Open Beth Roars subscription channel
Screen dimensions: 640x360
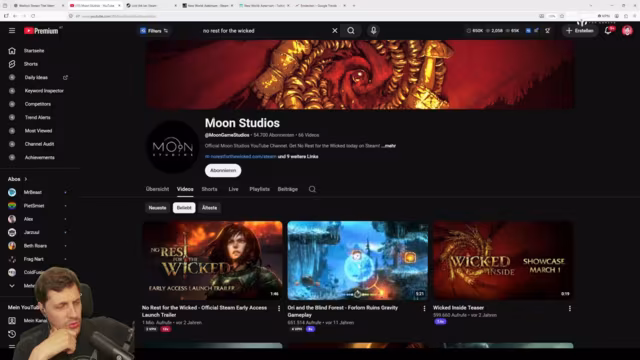coord(36,246)
